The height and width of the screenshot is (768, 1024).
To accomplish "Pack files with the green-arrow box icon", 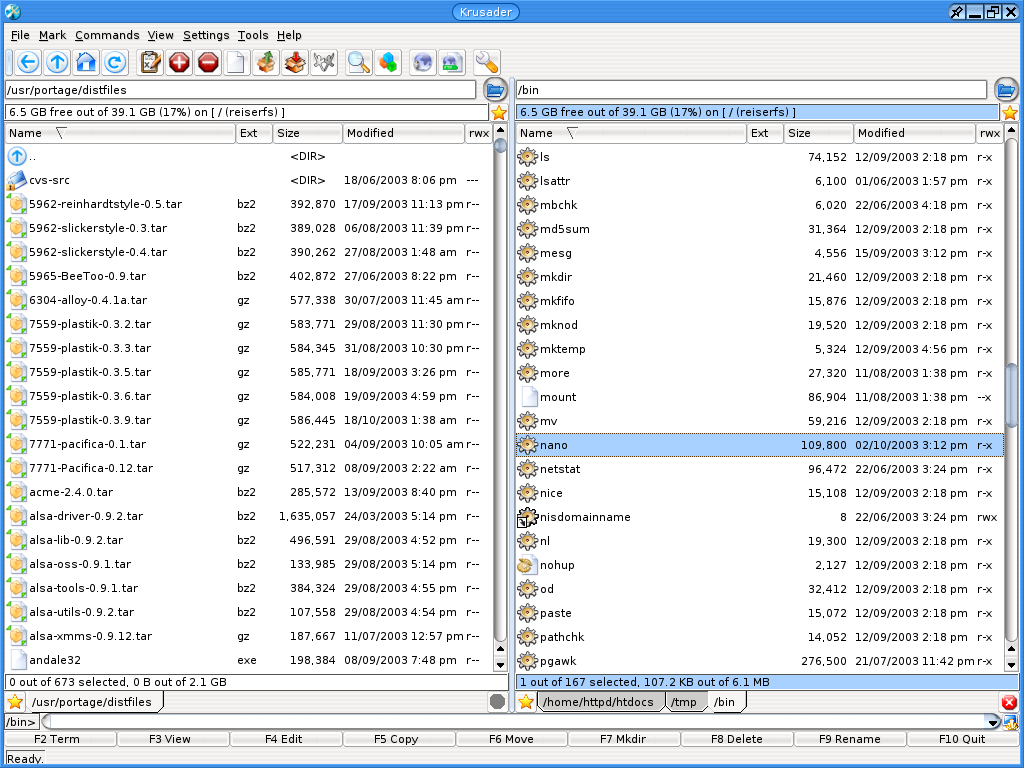I will pos(266,63).
